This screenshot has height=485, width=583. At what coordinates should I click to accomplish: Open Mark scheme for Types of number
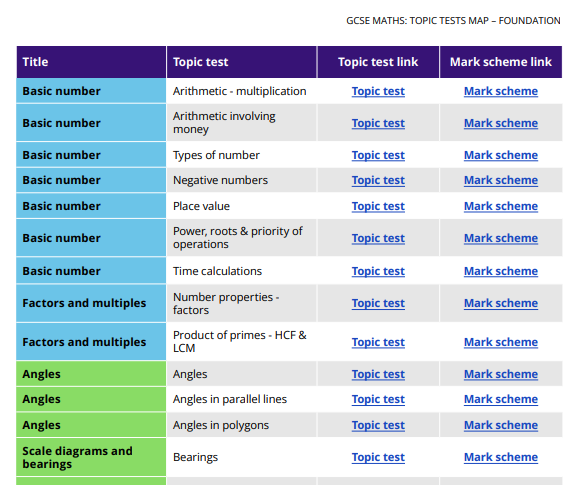pyautogui.click(x=501, y=155)
